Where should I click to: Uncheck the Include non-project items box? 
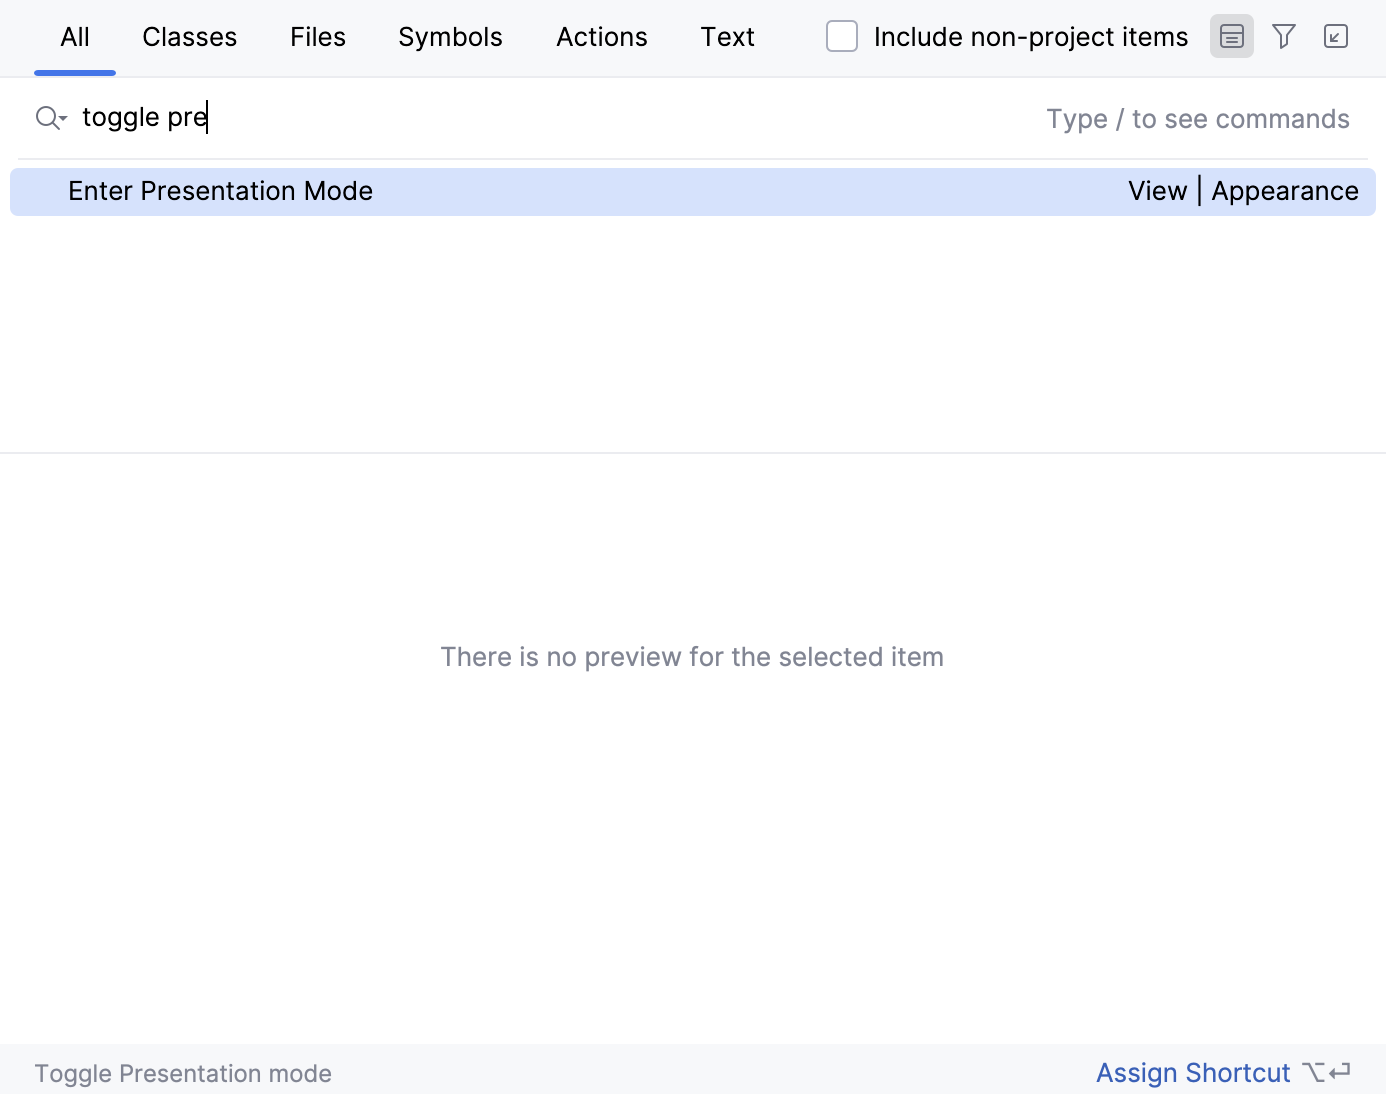tap(842, 36)
